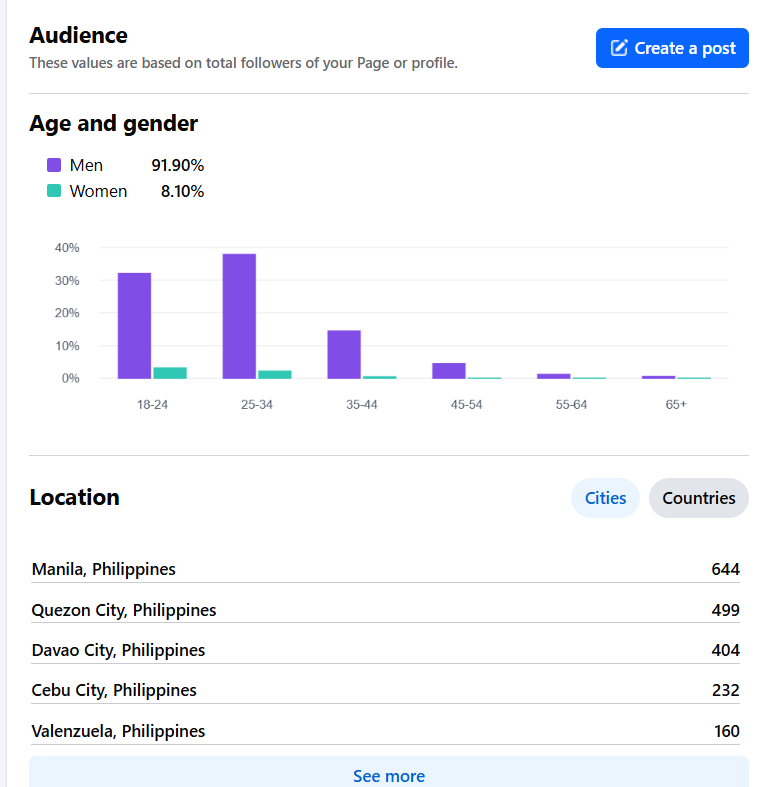Click the Women bar for ages 18-24
Screen dimensions: 766x787
click(170, 373)
